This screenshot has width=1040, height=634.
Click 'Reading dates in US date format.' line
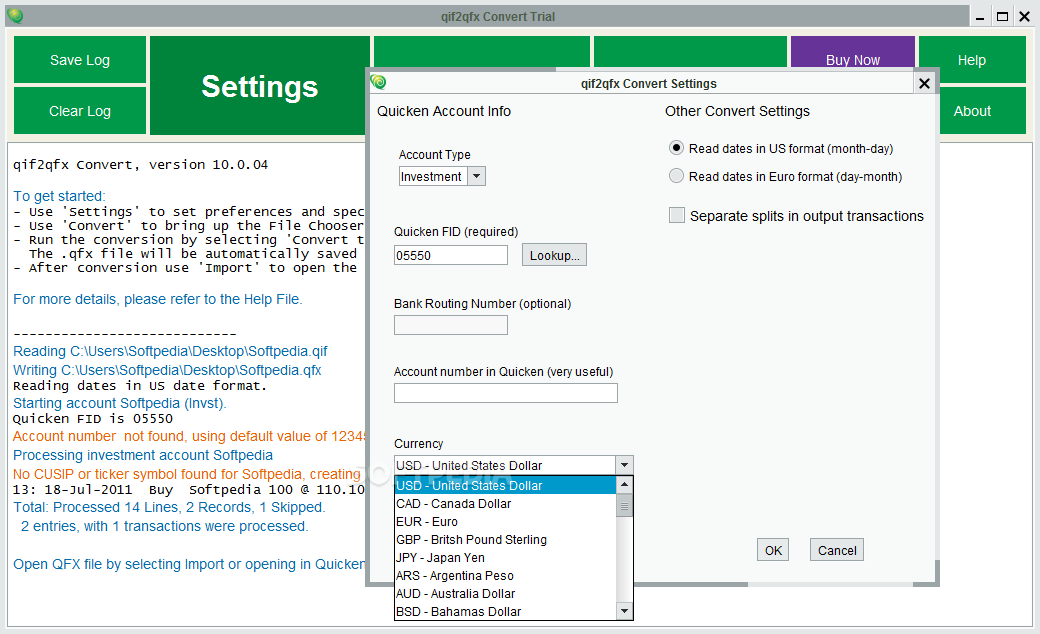pos(140,385)
